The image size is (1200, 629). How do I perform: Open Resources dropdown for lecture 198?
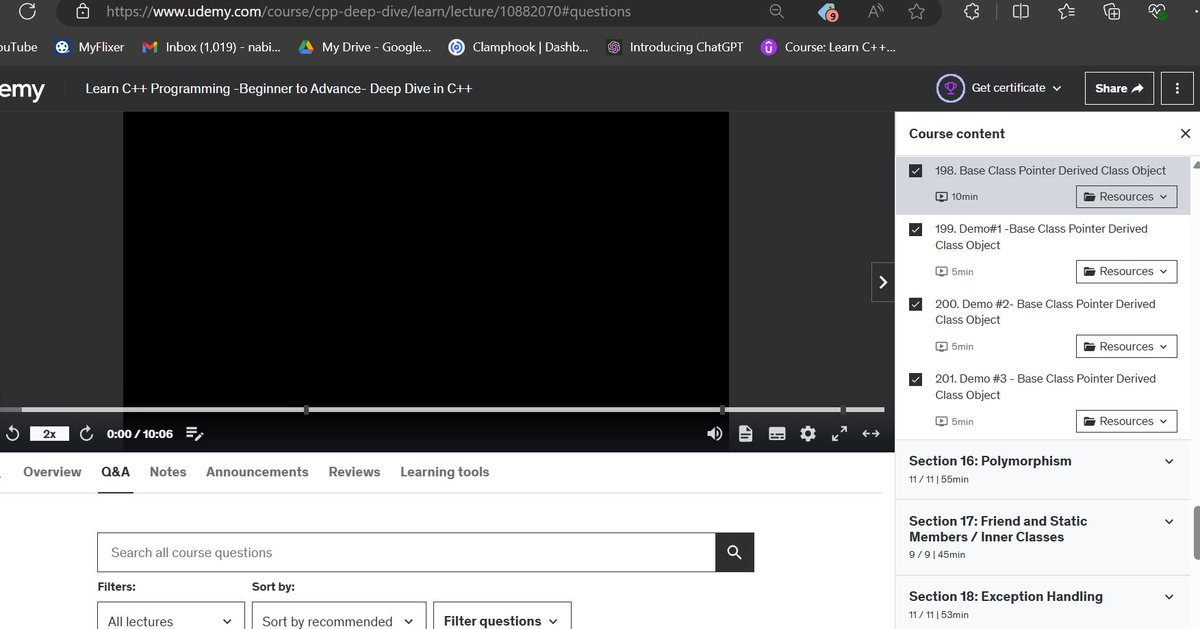[1126, 197]
